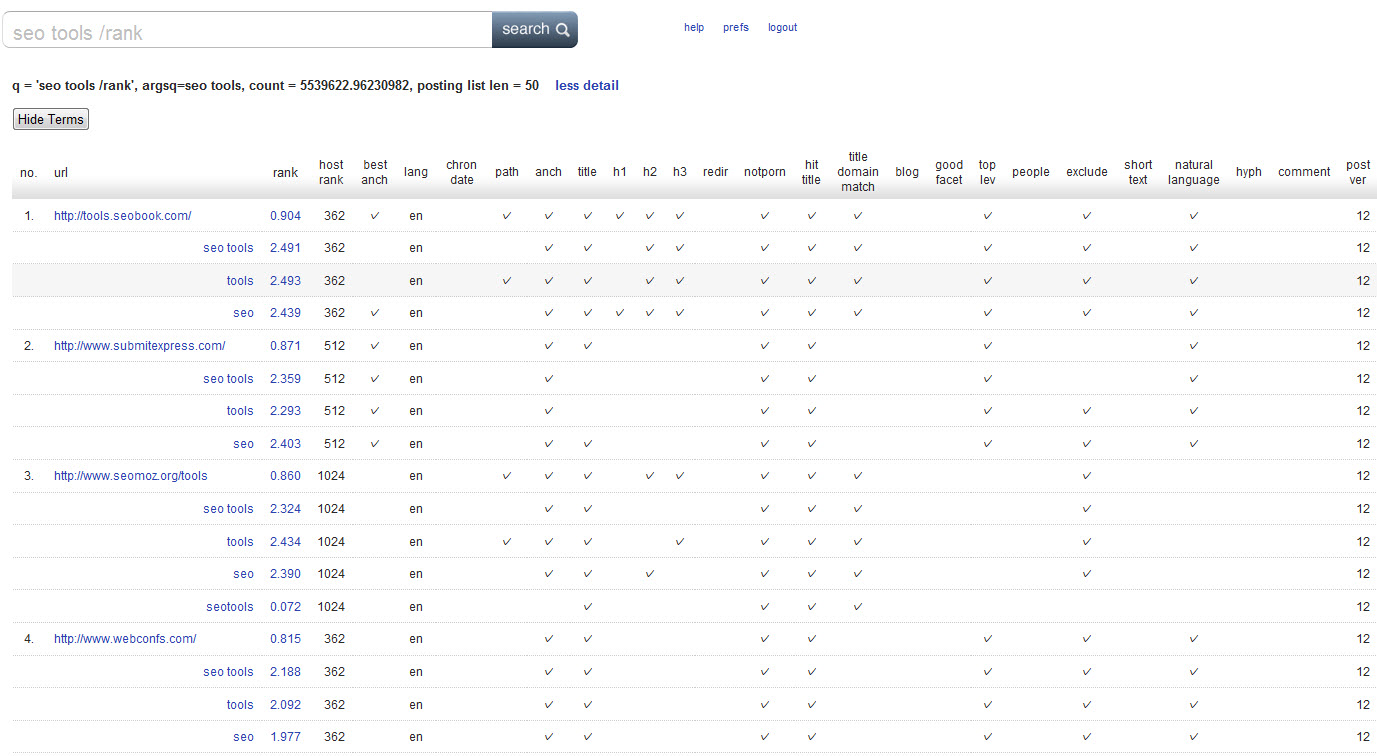
Task: Click rank value 0.860
Action: coord(285,476)
